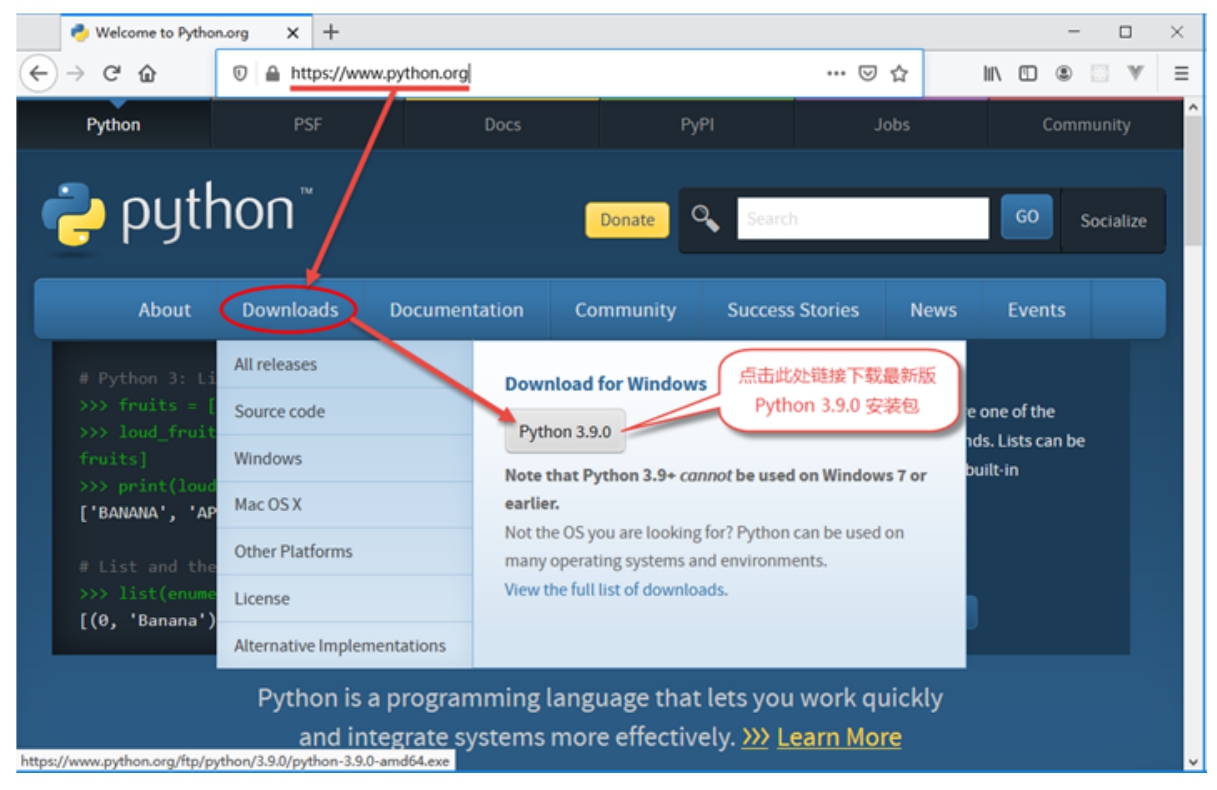Viewport: 1217px width, 790px height.
Task: Click into the site Search field
Action: point(863,218)
